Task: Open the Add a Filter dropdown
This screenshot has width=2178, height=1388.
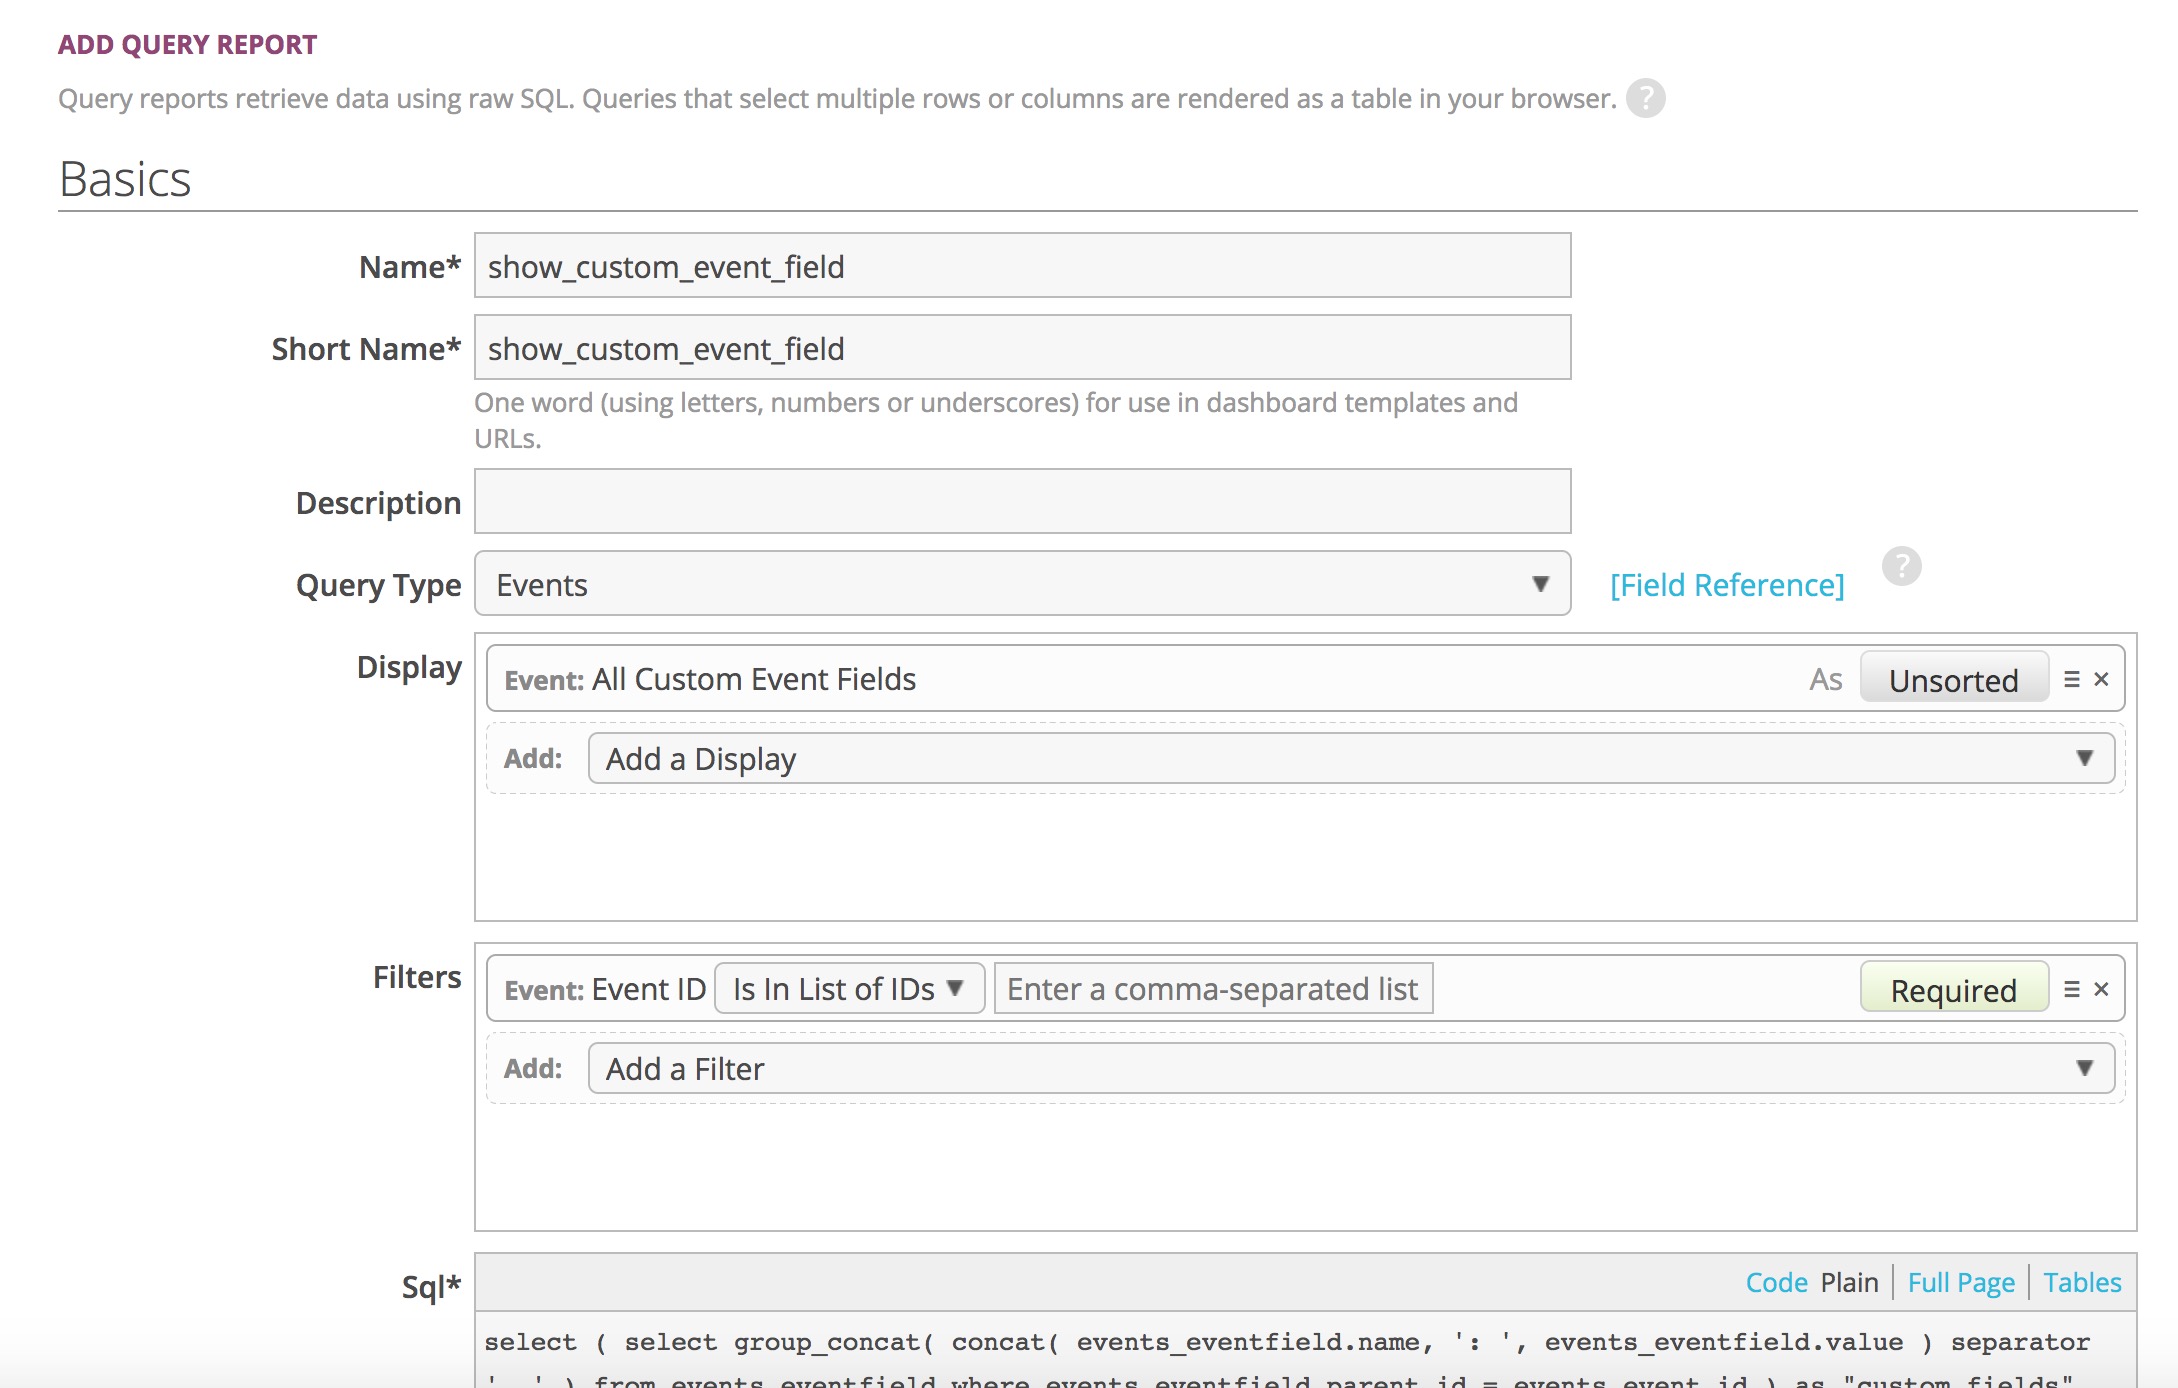Action: point(1350,1069)
